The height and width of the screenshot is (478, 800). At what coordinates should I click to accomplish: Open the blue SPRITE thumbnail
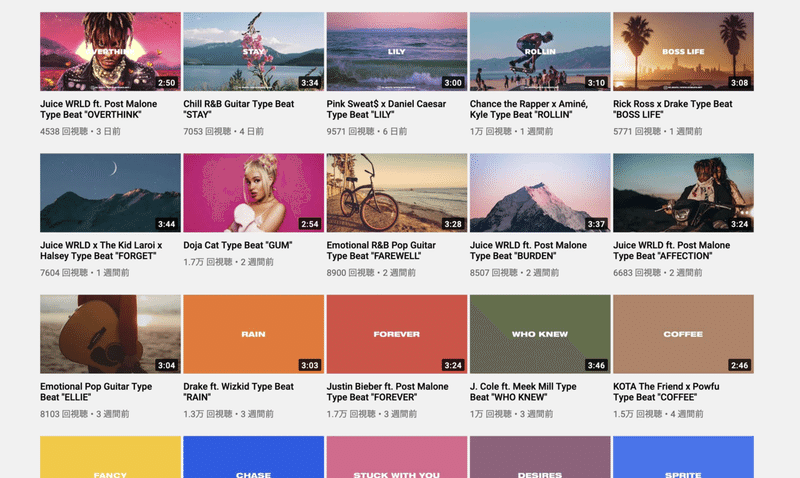(x=683, y=457)
